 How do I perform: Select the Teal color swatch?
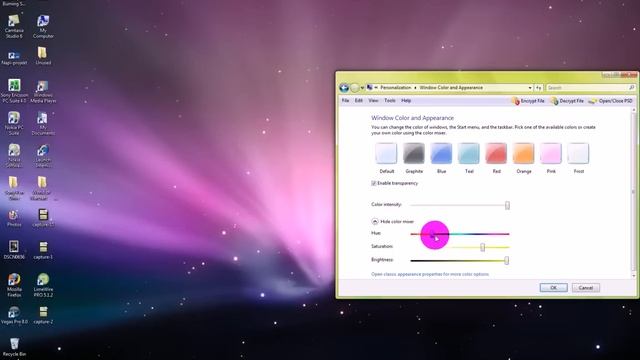click(469, 153)
